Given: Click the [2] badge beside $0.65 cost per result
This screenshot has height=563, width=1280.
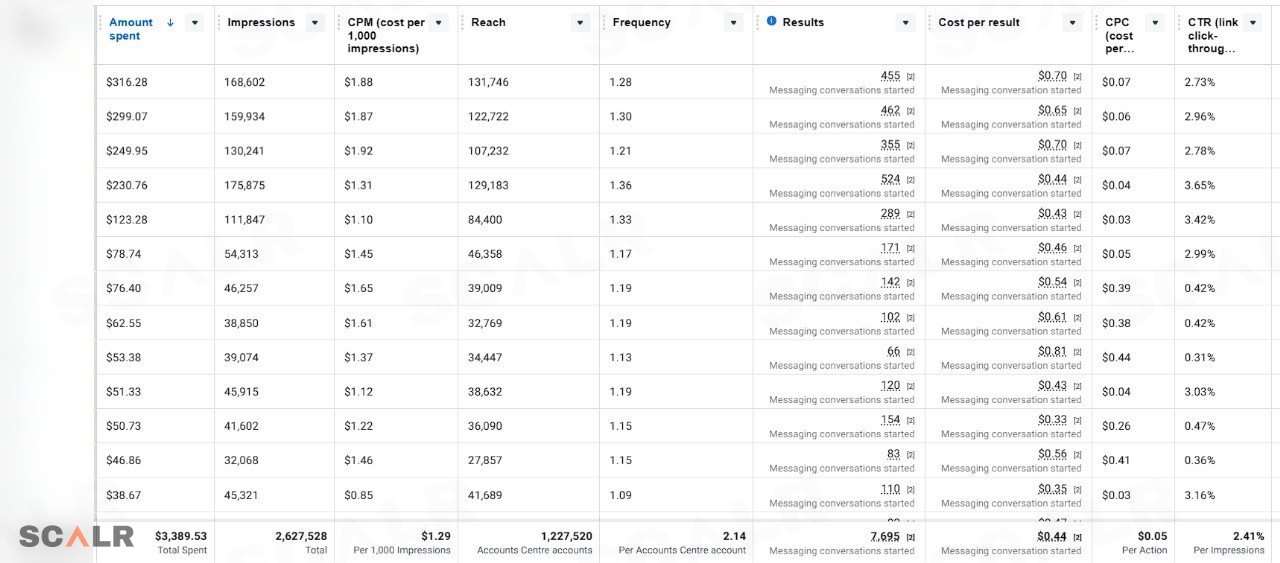Looking at the screenshot, I should point(1077,111).
